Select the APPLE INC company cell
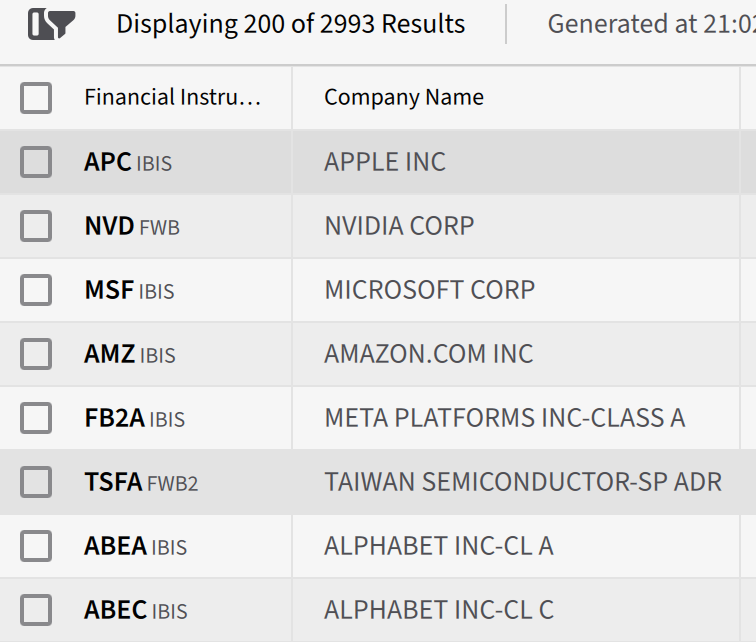 coord(516,162)
